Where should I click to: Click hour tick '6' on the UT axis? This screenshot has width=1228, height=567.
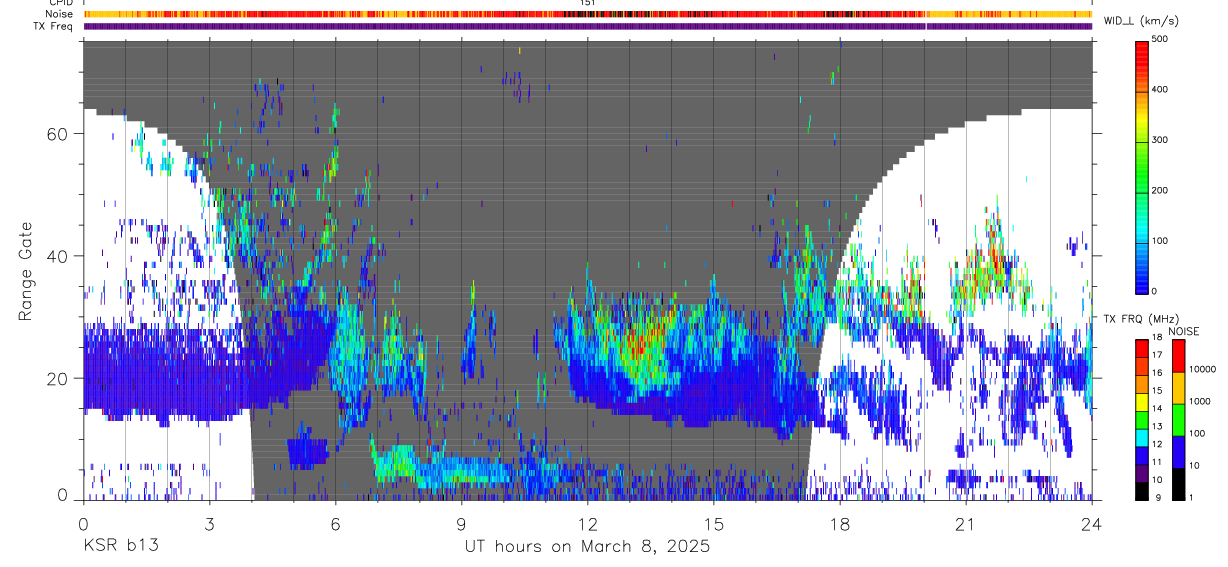tap(335, 523)
